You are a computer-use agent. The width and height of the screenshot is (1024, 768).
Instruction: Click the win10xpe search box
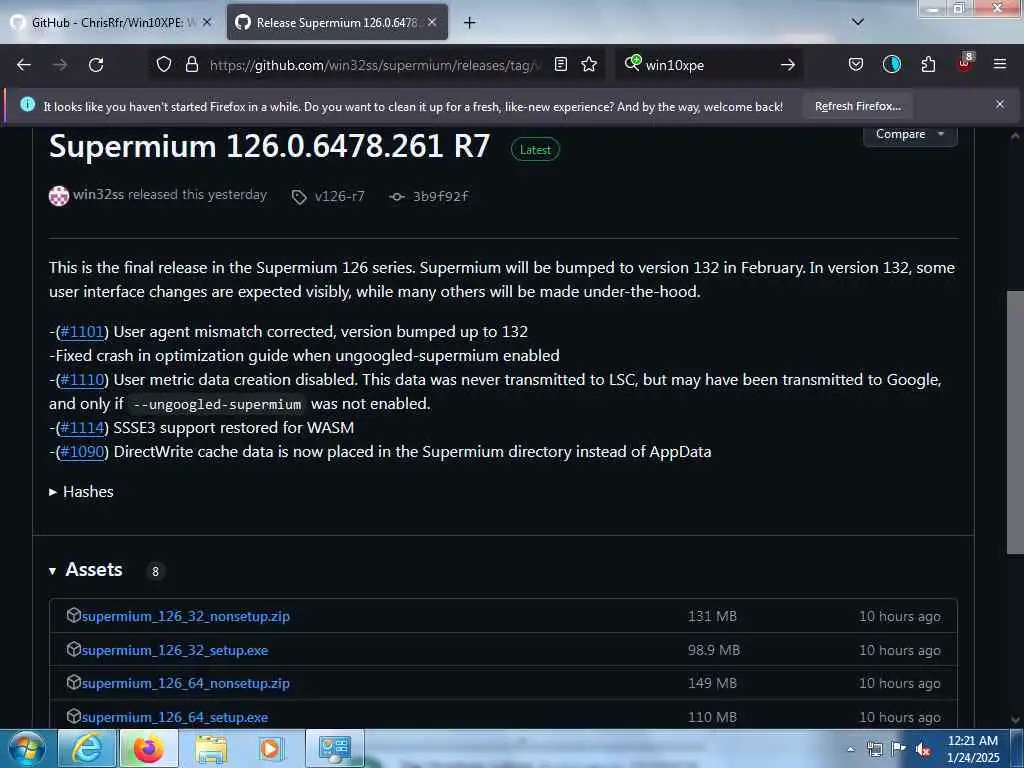[709, 65]
